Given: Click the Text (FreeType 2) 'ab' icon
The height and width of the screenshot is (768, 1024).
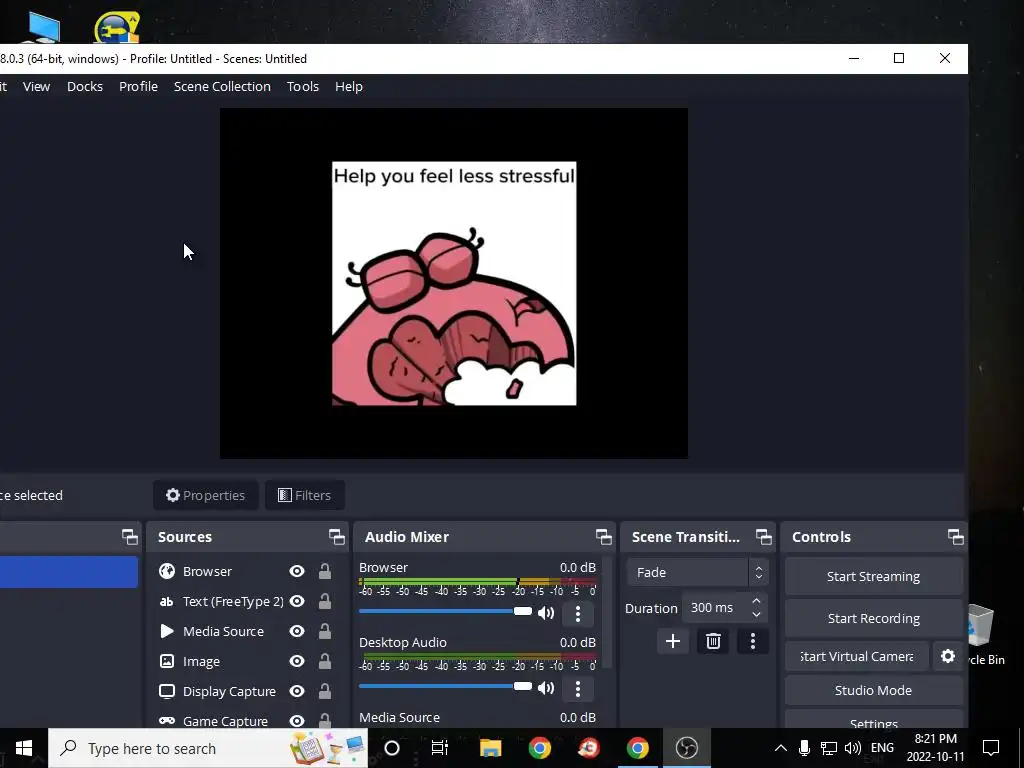Looking at the screenshot, I should pos(167,601).
